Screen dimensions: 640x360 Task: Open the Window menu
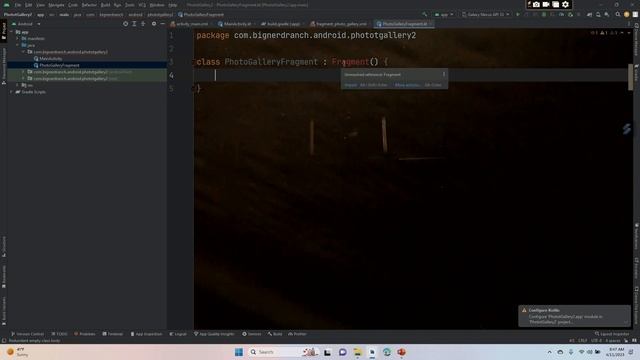(x=157, y=5)
